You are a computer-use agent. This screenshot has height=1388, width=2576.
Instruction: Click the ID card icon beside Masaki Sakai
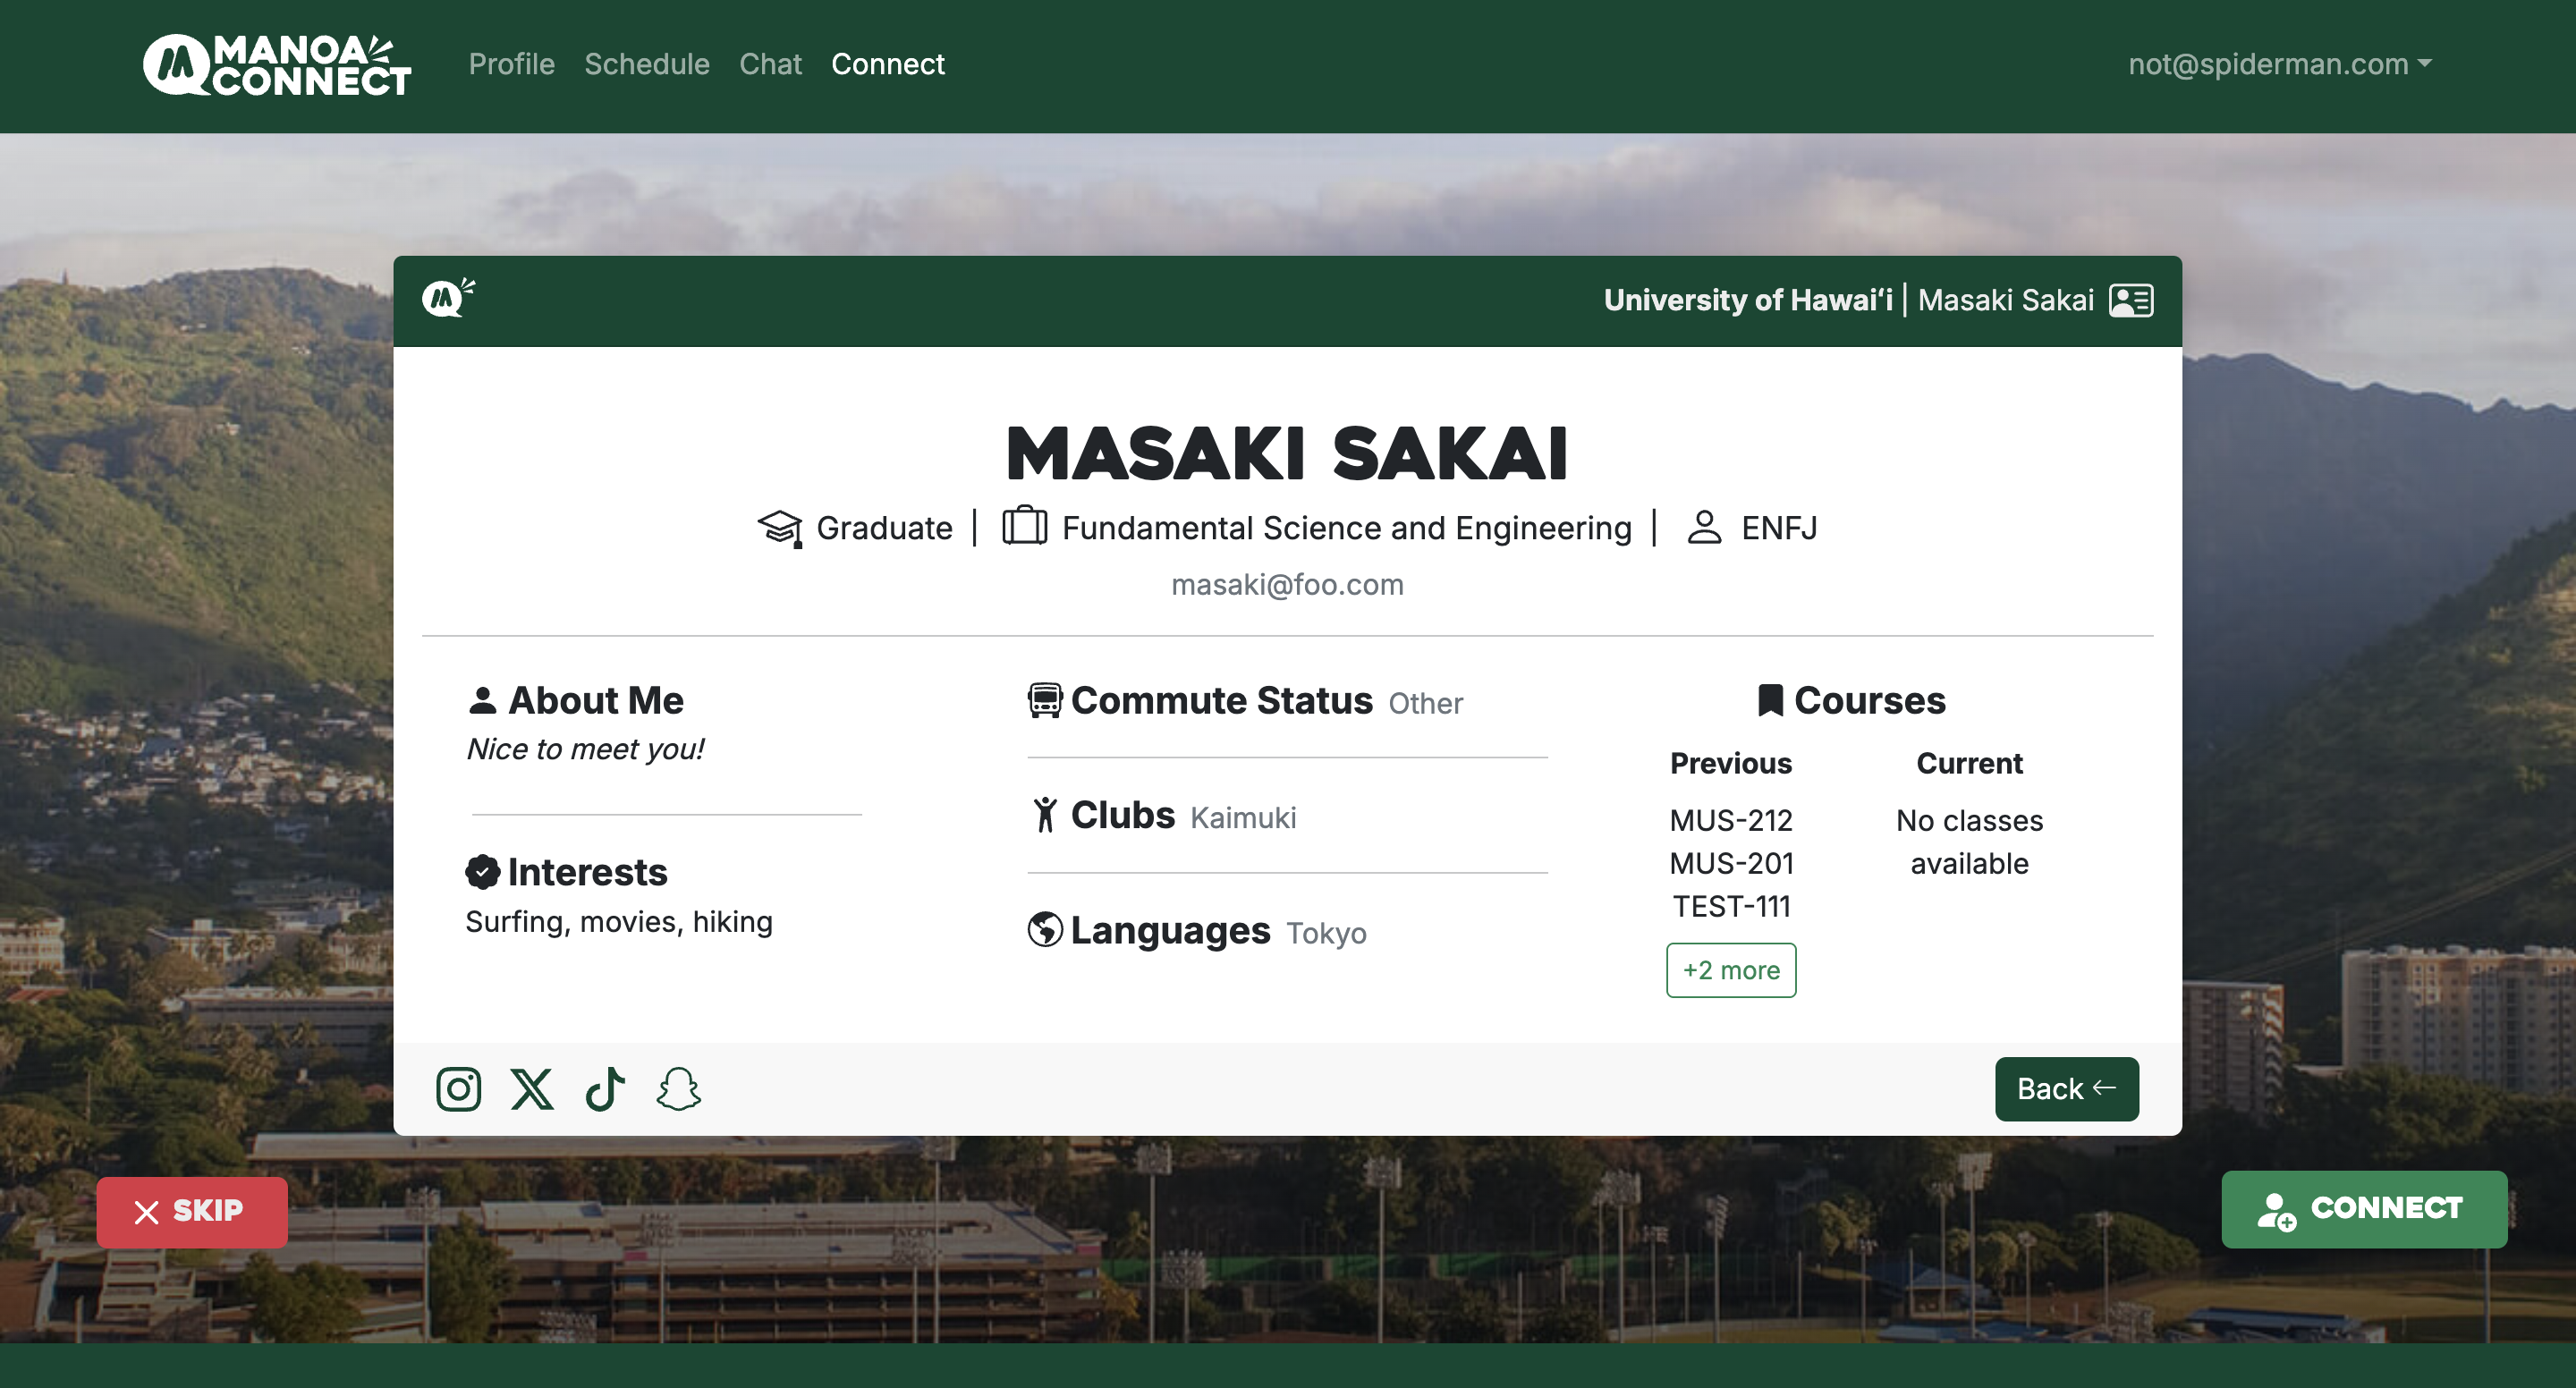tap(2130, 300)
